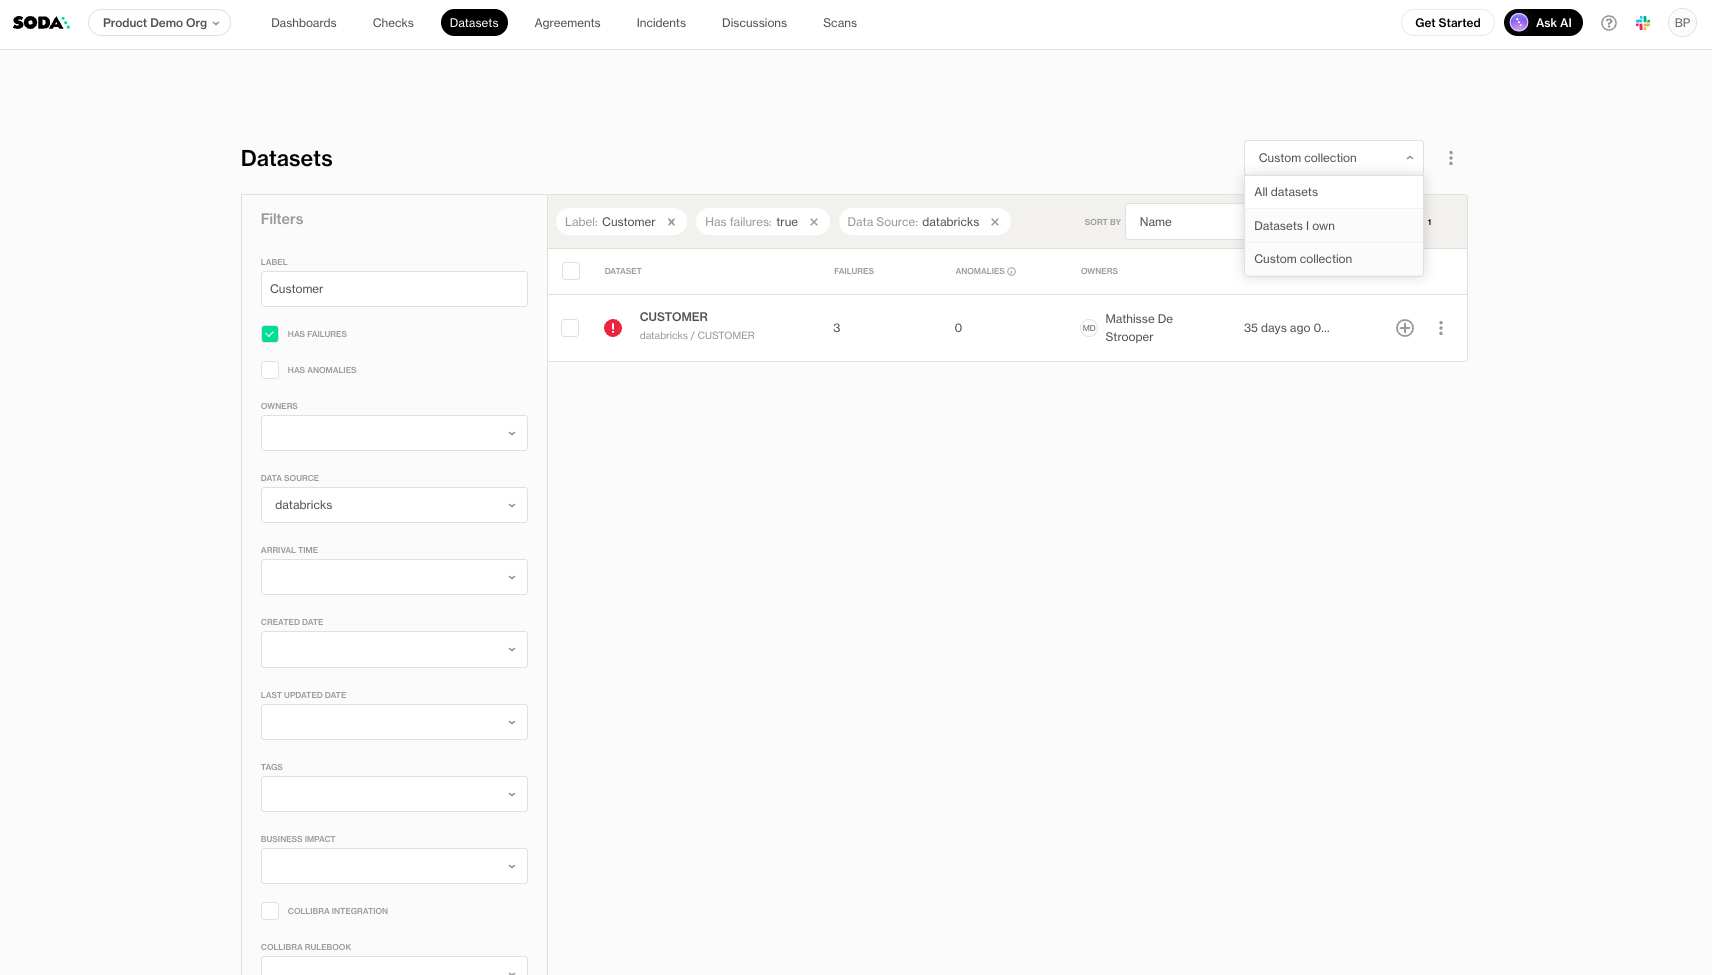Select All datasets from collection list
Viewport: 1712px width, 975px height.
coord(1286,192)
